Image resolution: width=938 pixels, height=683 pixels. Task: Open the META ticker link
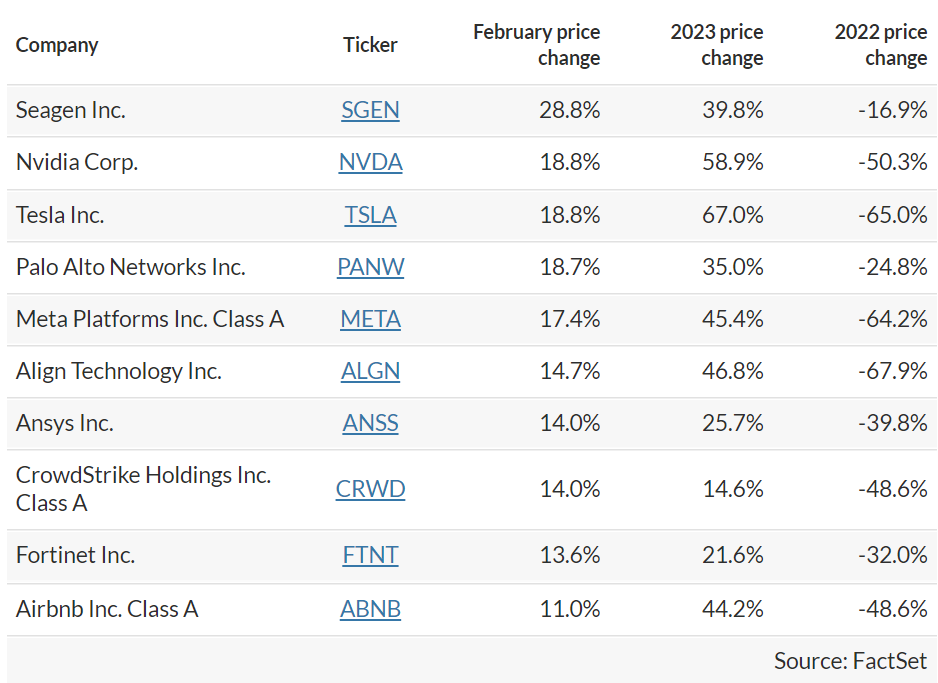(370, 319)
